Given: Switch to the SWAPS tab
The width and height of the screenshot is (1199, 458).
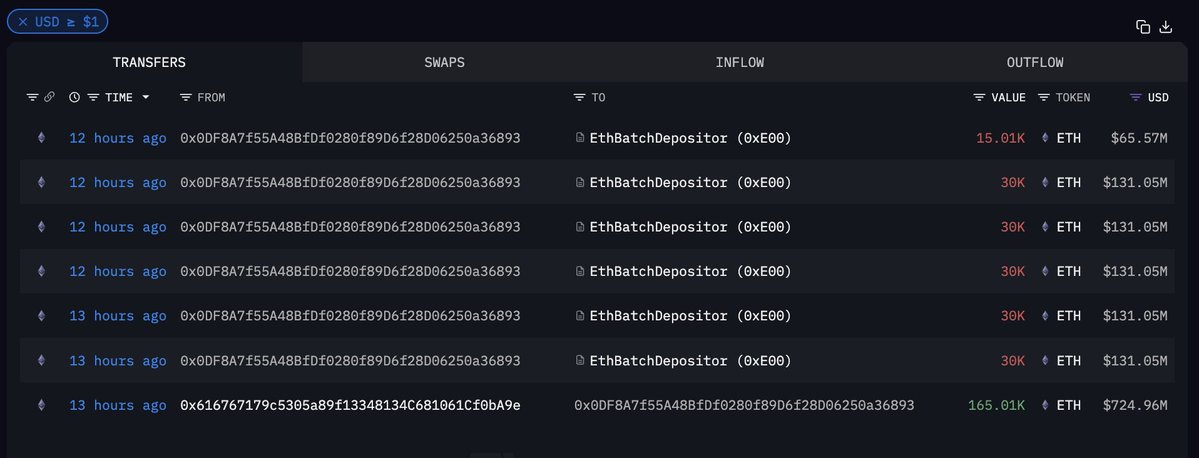Looking at the screenshot, I should click(x=444, y=63).
